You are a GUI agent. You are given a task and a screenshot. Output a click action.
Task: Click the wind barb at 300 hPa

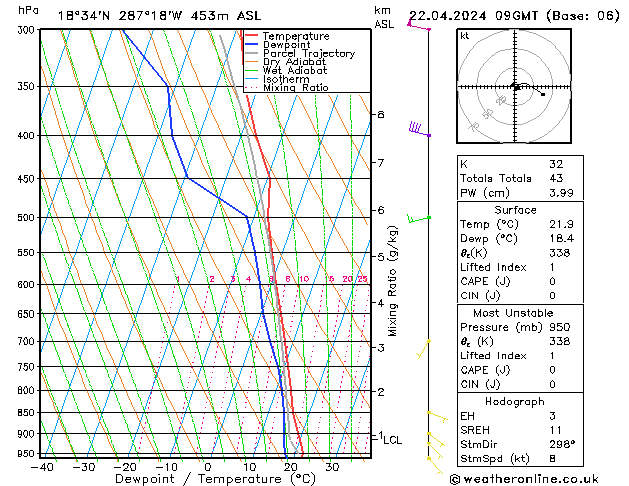point(418,27)
